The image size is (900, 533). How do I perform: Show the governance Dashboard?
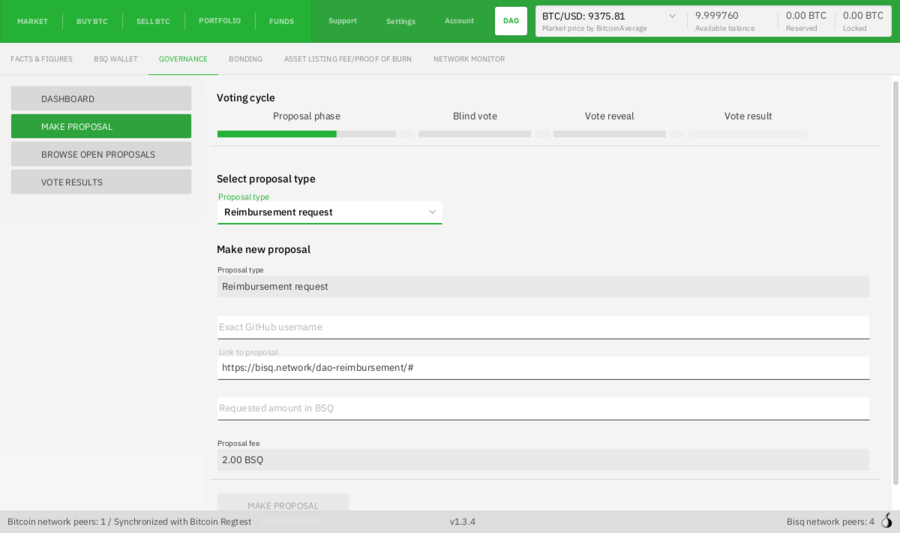tap(101, 99)
